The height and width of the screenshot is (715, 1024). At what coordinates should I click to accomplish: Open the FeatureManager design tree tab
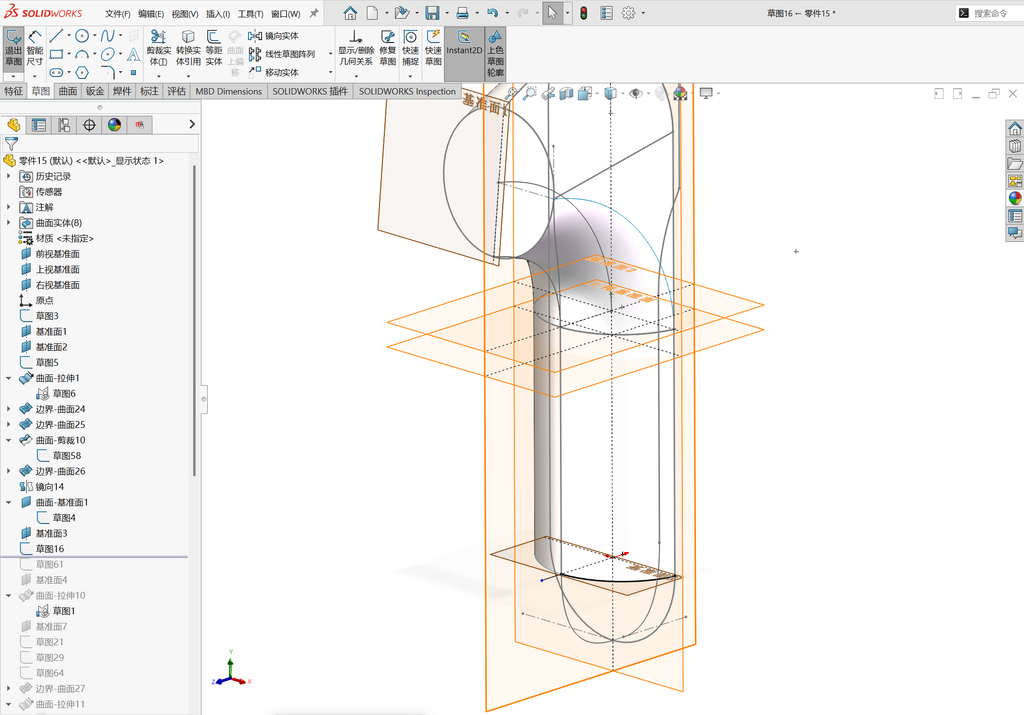(14, 125)
